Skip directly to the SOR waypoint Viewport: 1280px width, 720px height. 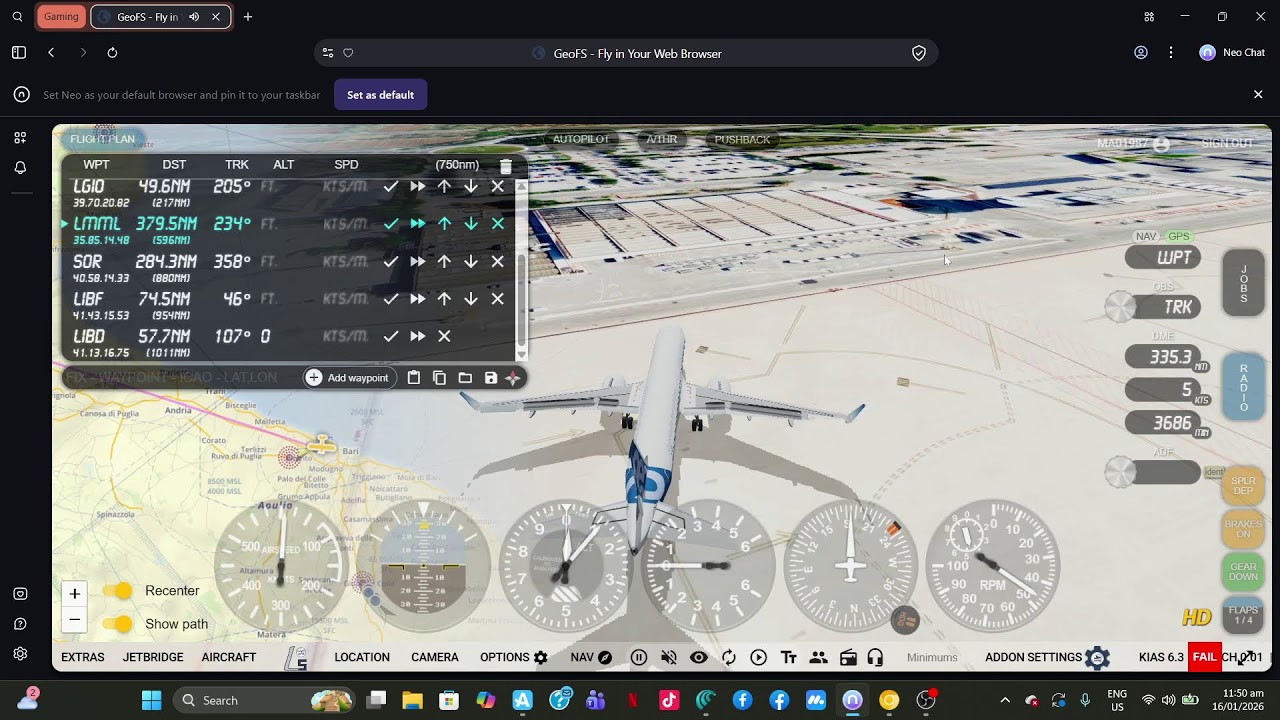tap(418, 261)
